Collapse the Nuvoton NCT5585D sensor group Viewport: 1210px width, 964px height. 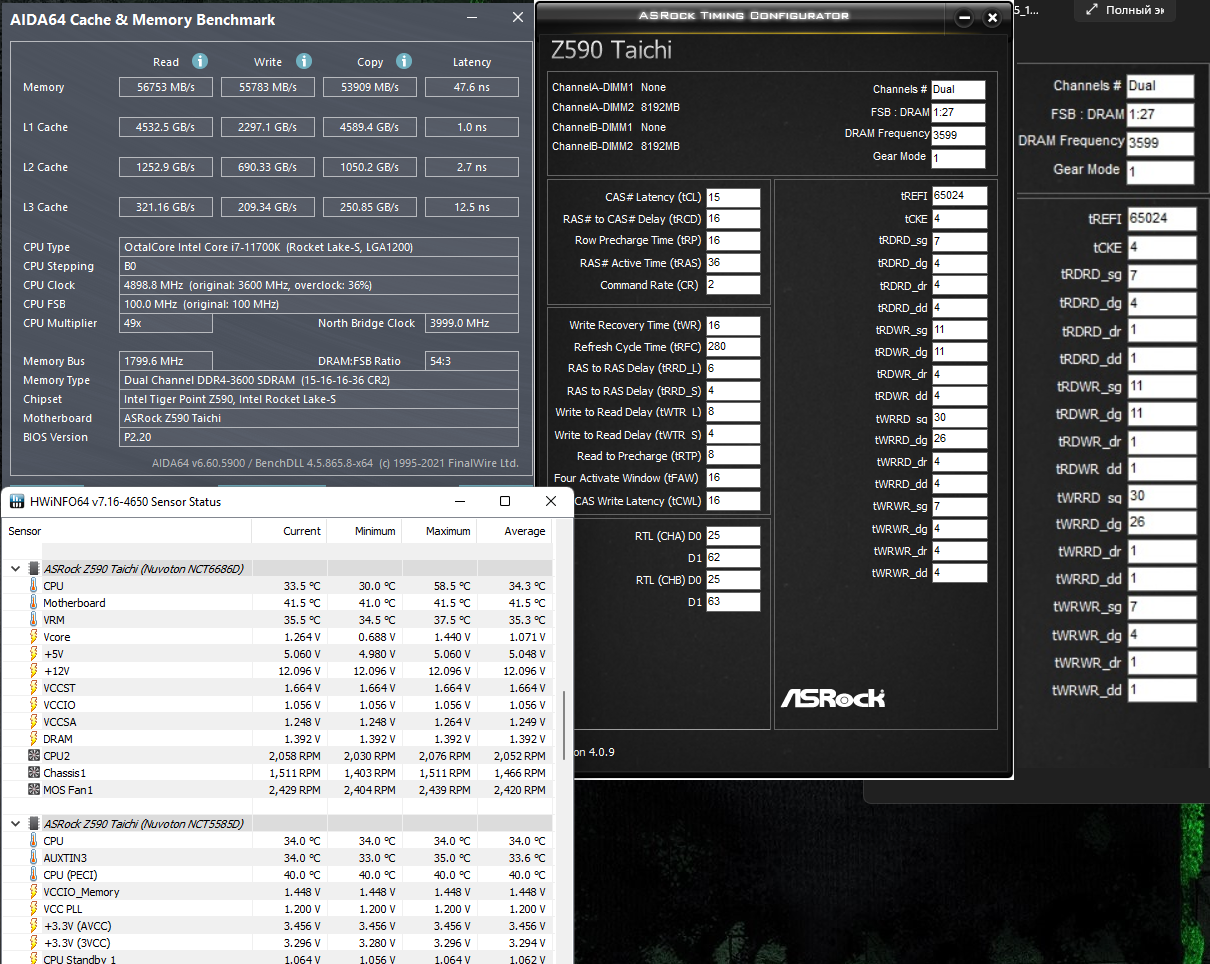pyautogui.click(x=15, y=824)
